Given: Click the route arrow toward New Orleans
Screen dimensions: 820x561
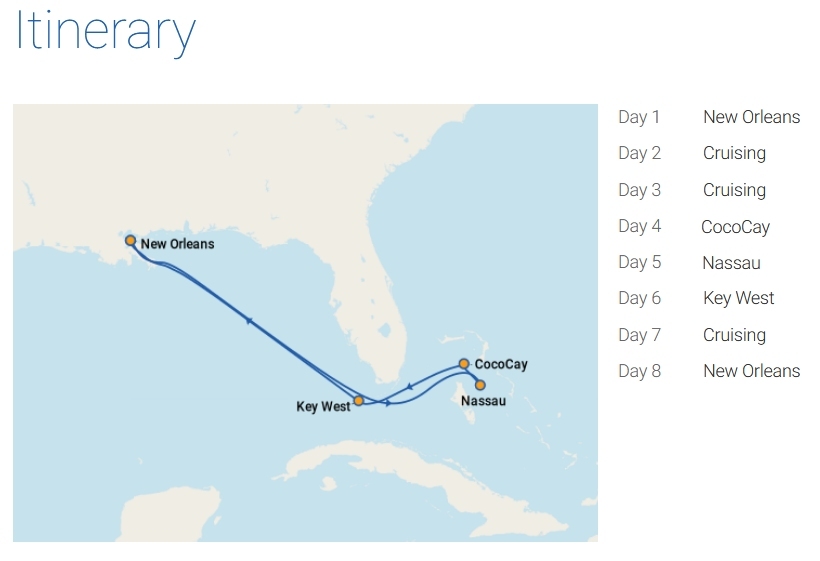Looking at the screenshot, I should (x=249, y=320).
